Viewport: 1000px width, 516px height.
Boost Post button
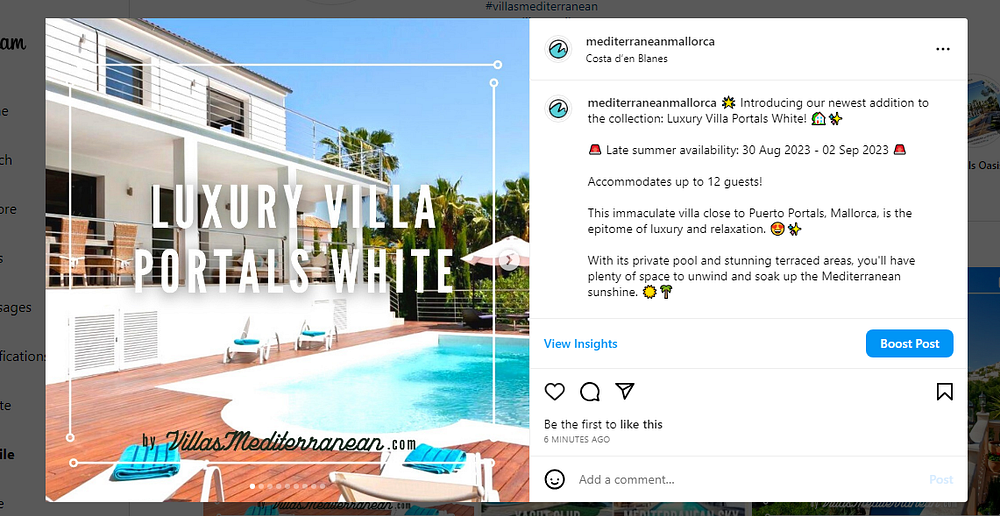coord(909,343)
